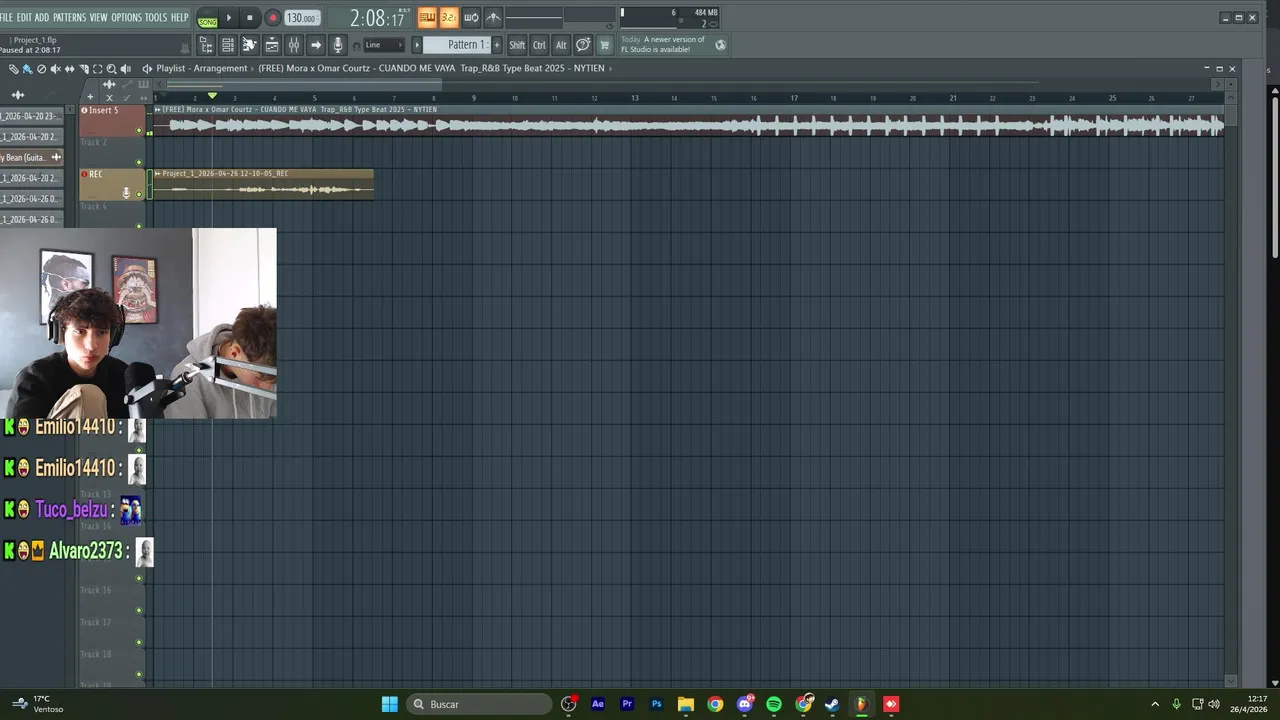Open the Mixer icon
This screenshot has width=1280, height=720.
294,45
